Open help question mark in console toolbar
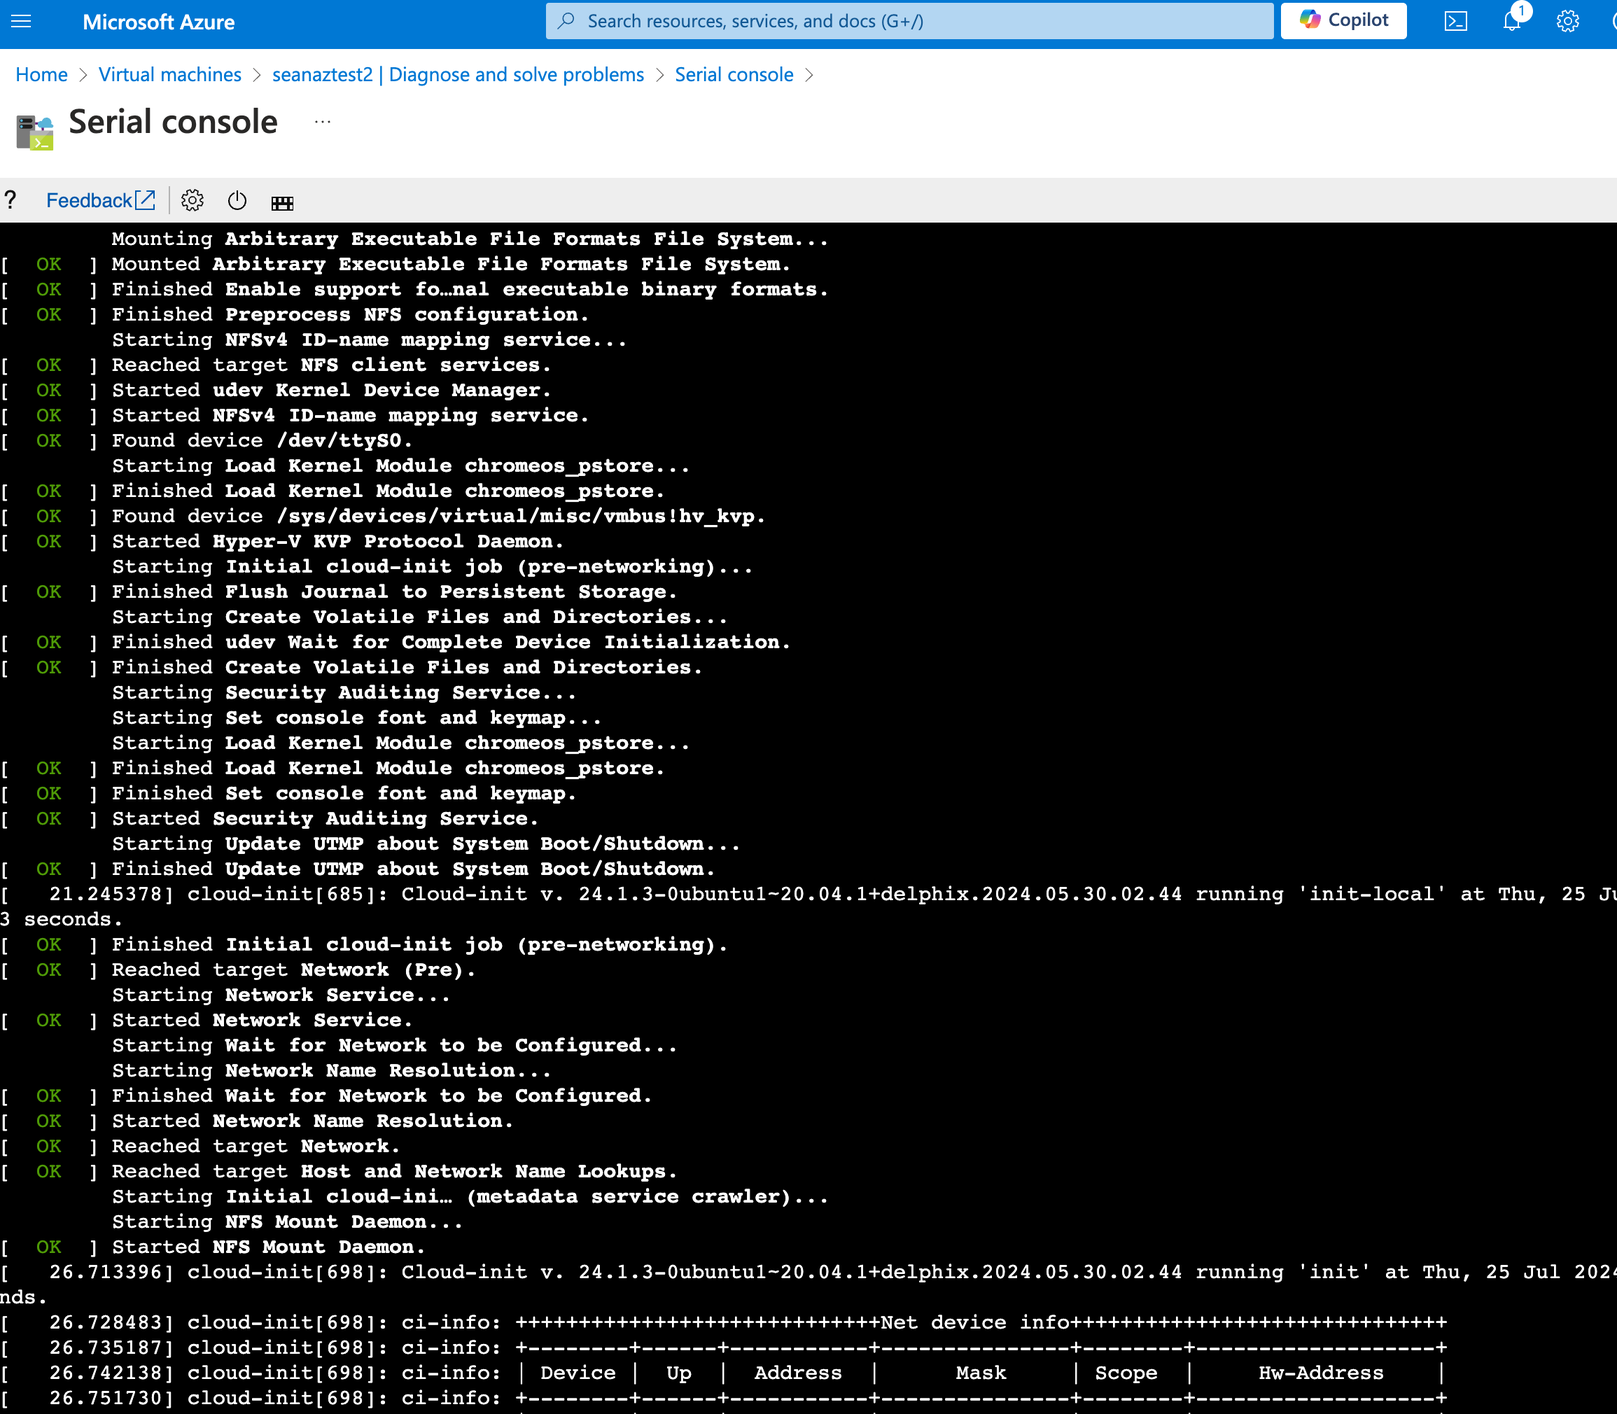 [11, 201]
